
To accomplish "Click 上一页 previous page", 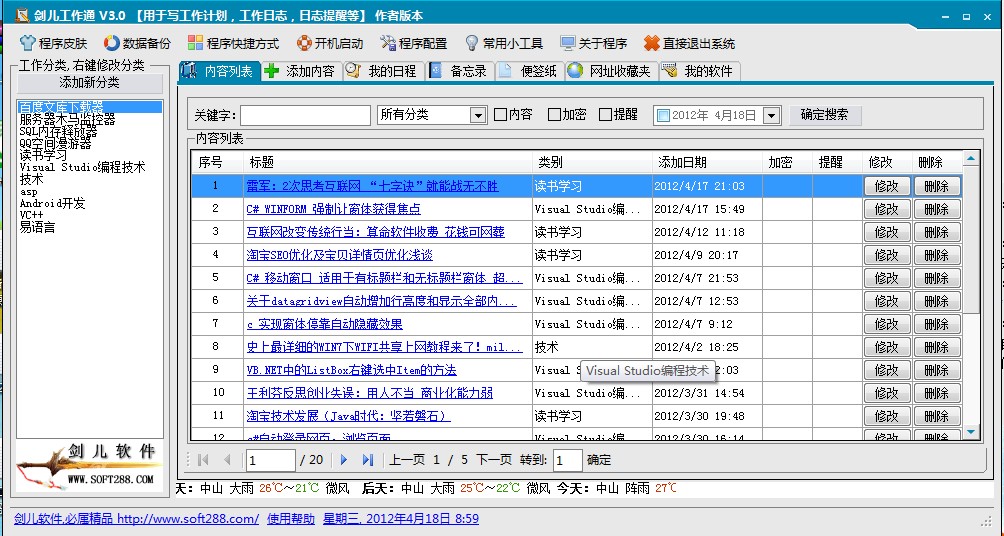I will point(407,460).
